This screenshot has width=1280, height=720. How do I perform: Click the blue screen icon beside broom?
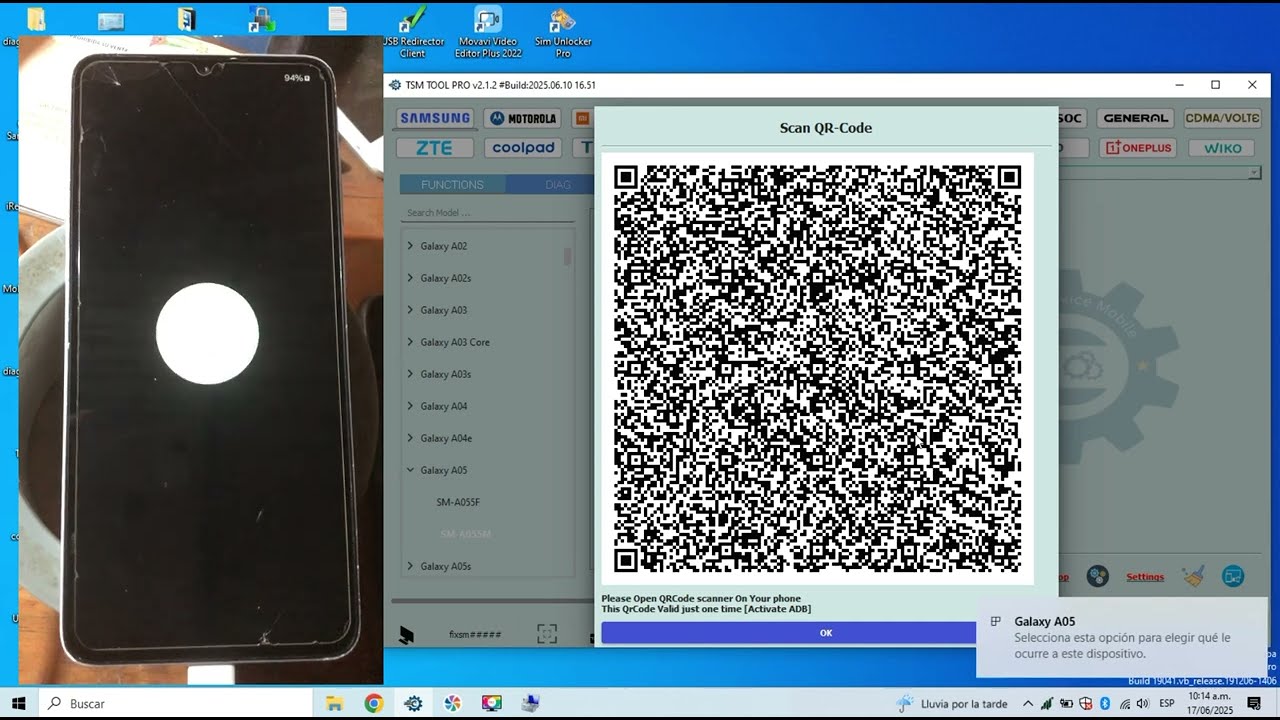pos(1233,576)
